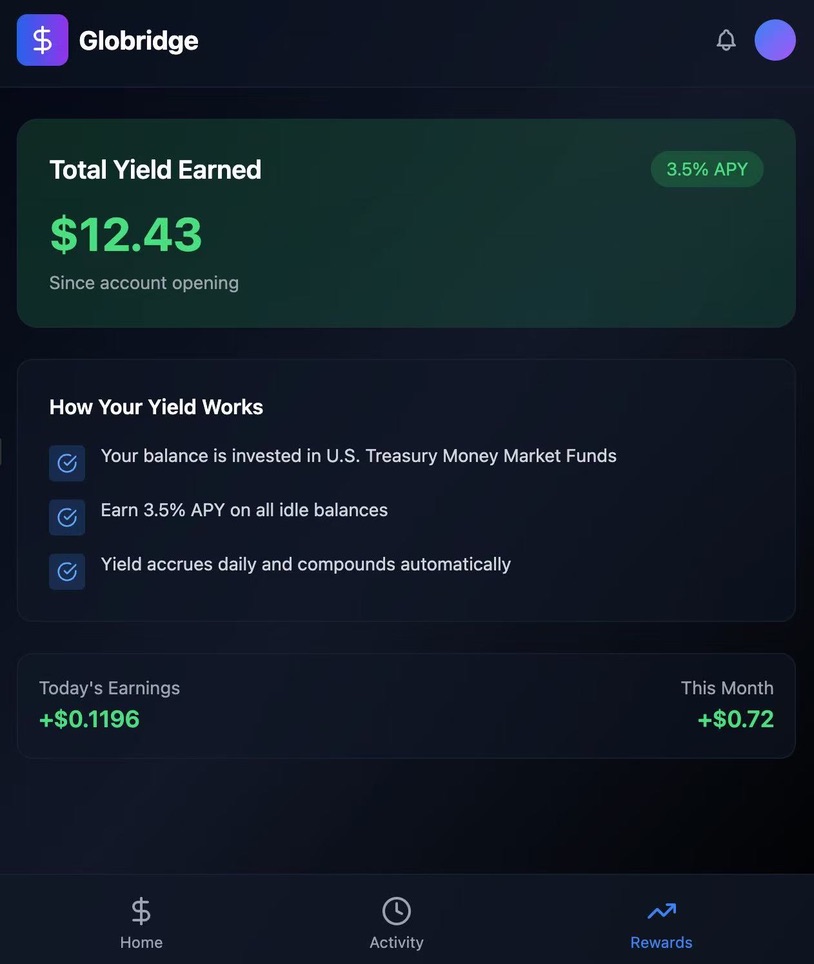Open notifications via the bell icon
Image resolution: width=814 pixels, height=964 pixels.
coord(726,40)
